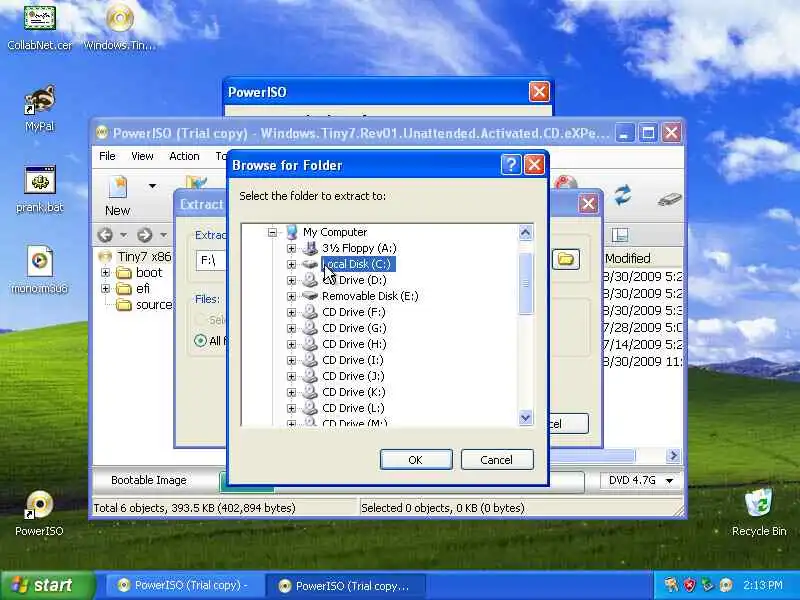Select the prank.bat desktop file
Screen dimensions: 800x600
(x=39, y=189)
